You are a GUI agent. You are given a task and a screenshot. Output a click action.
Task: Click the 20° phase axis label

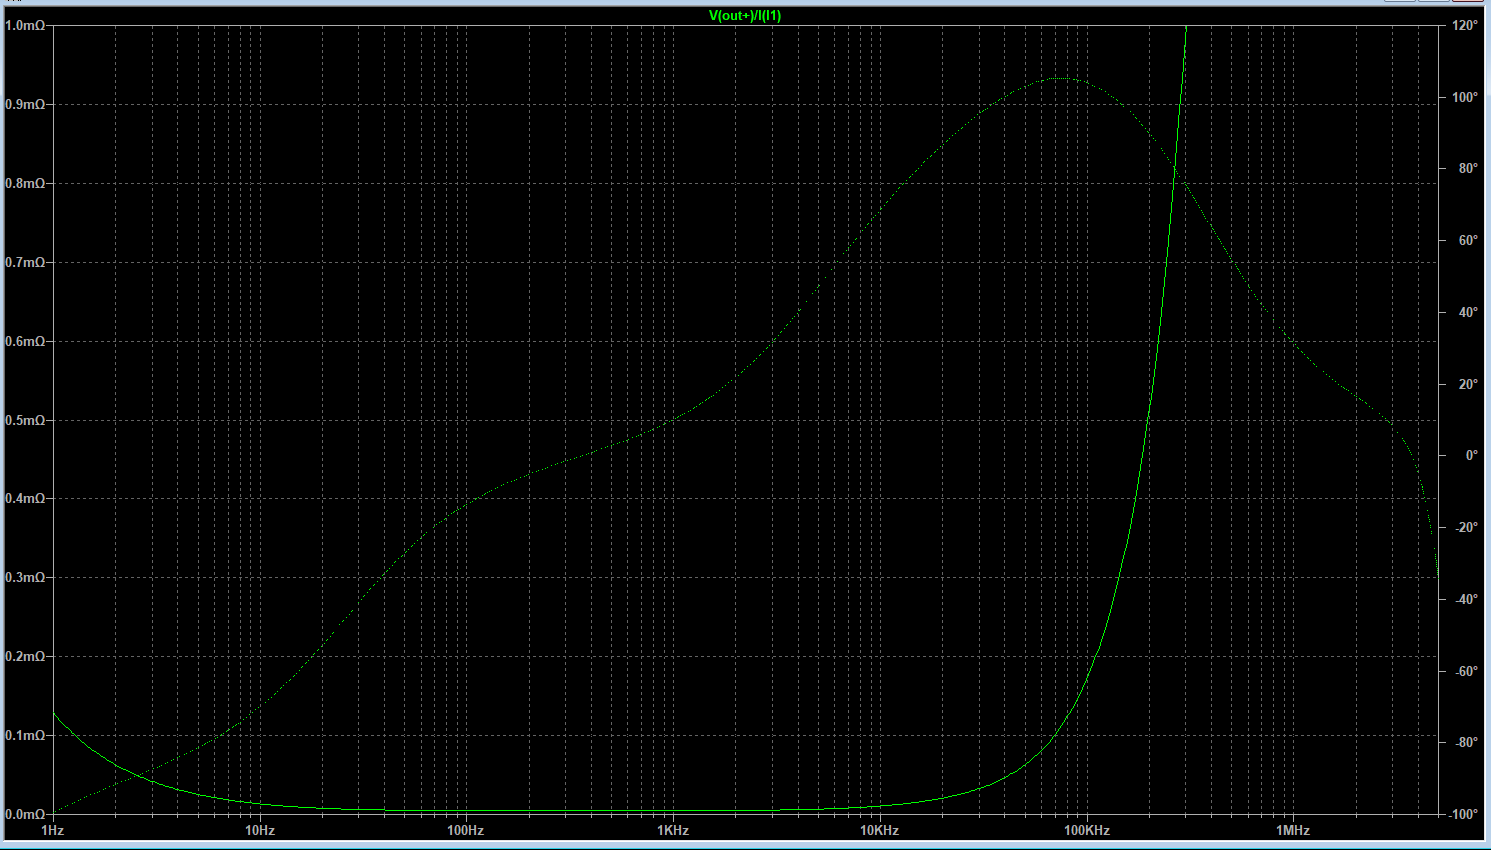1468,384
